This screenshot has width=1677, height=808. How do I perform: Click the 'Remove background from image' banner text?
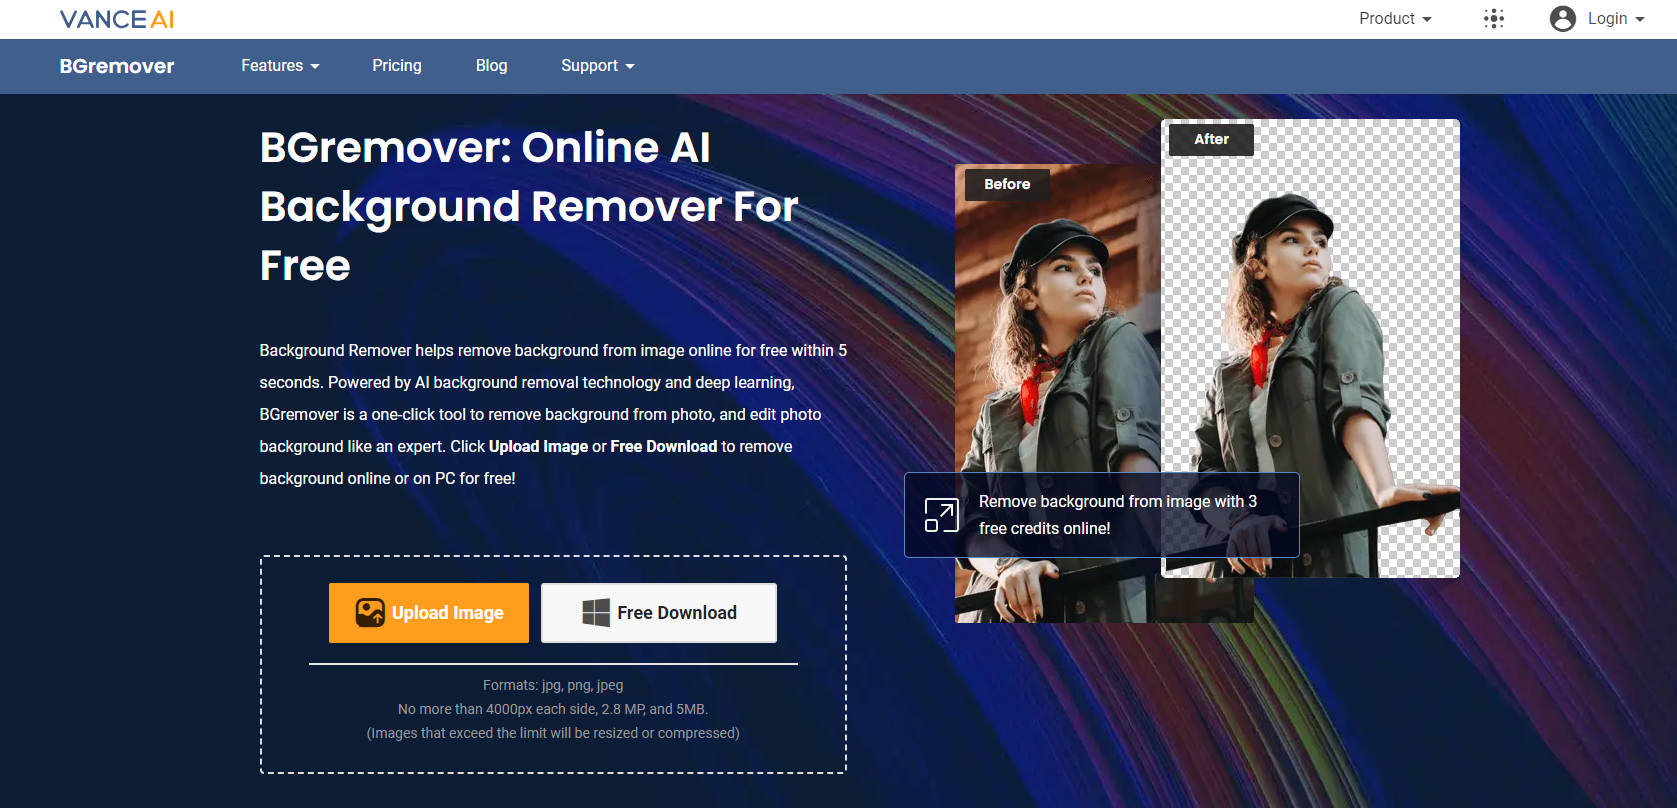pos(1117,515)
